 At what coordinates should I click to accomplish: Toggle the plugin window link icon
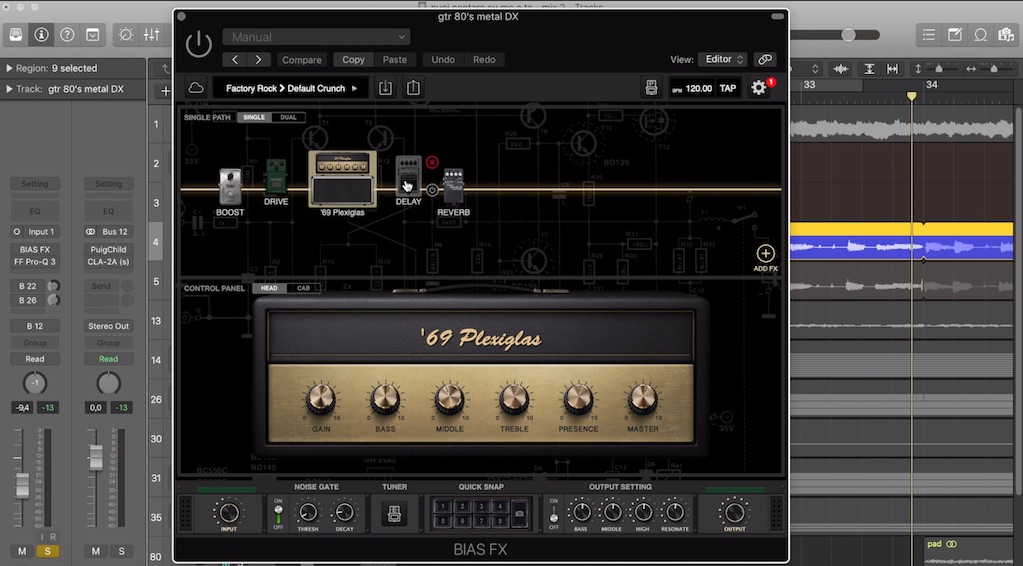(x=765, y=59)
